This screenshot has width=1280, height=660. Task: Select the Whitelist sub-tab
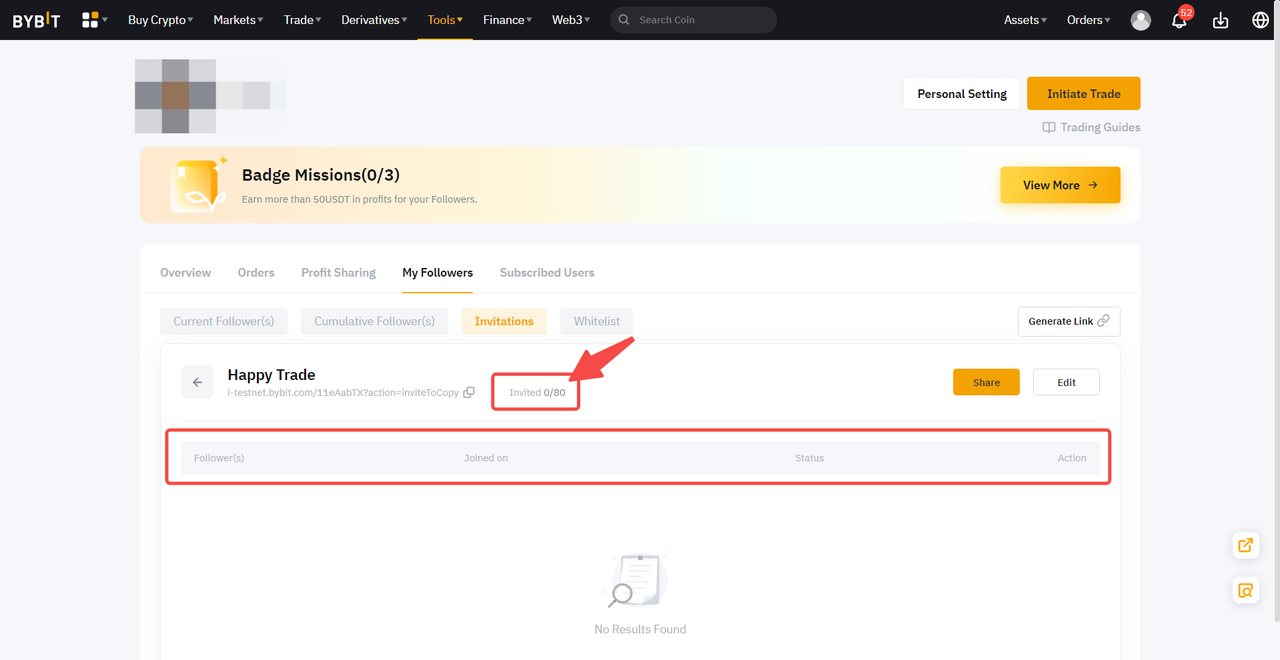[x=596, y=321]
